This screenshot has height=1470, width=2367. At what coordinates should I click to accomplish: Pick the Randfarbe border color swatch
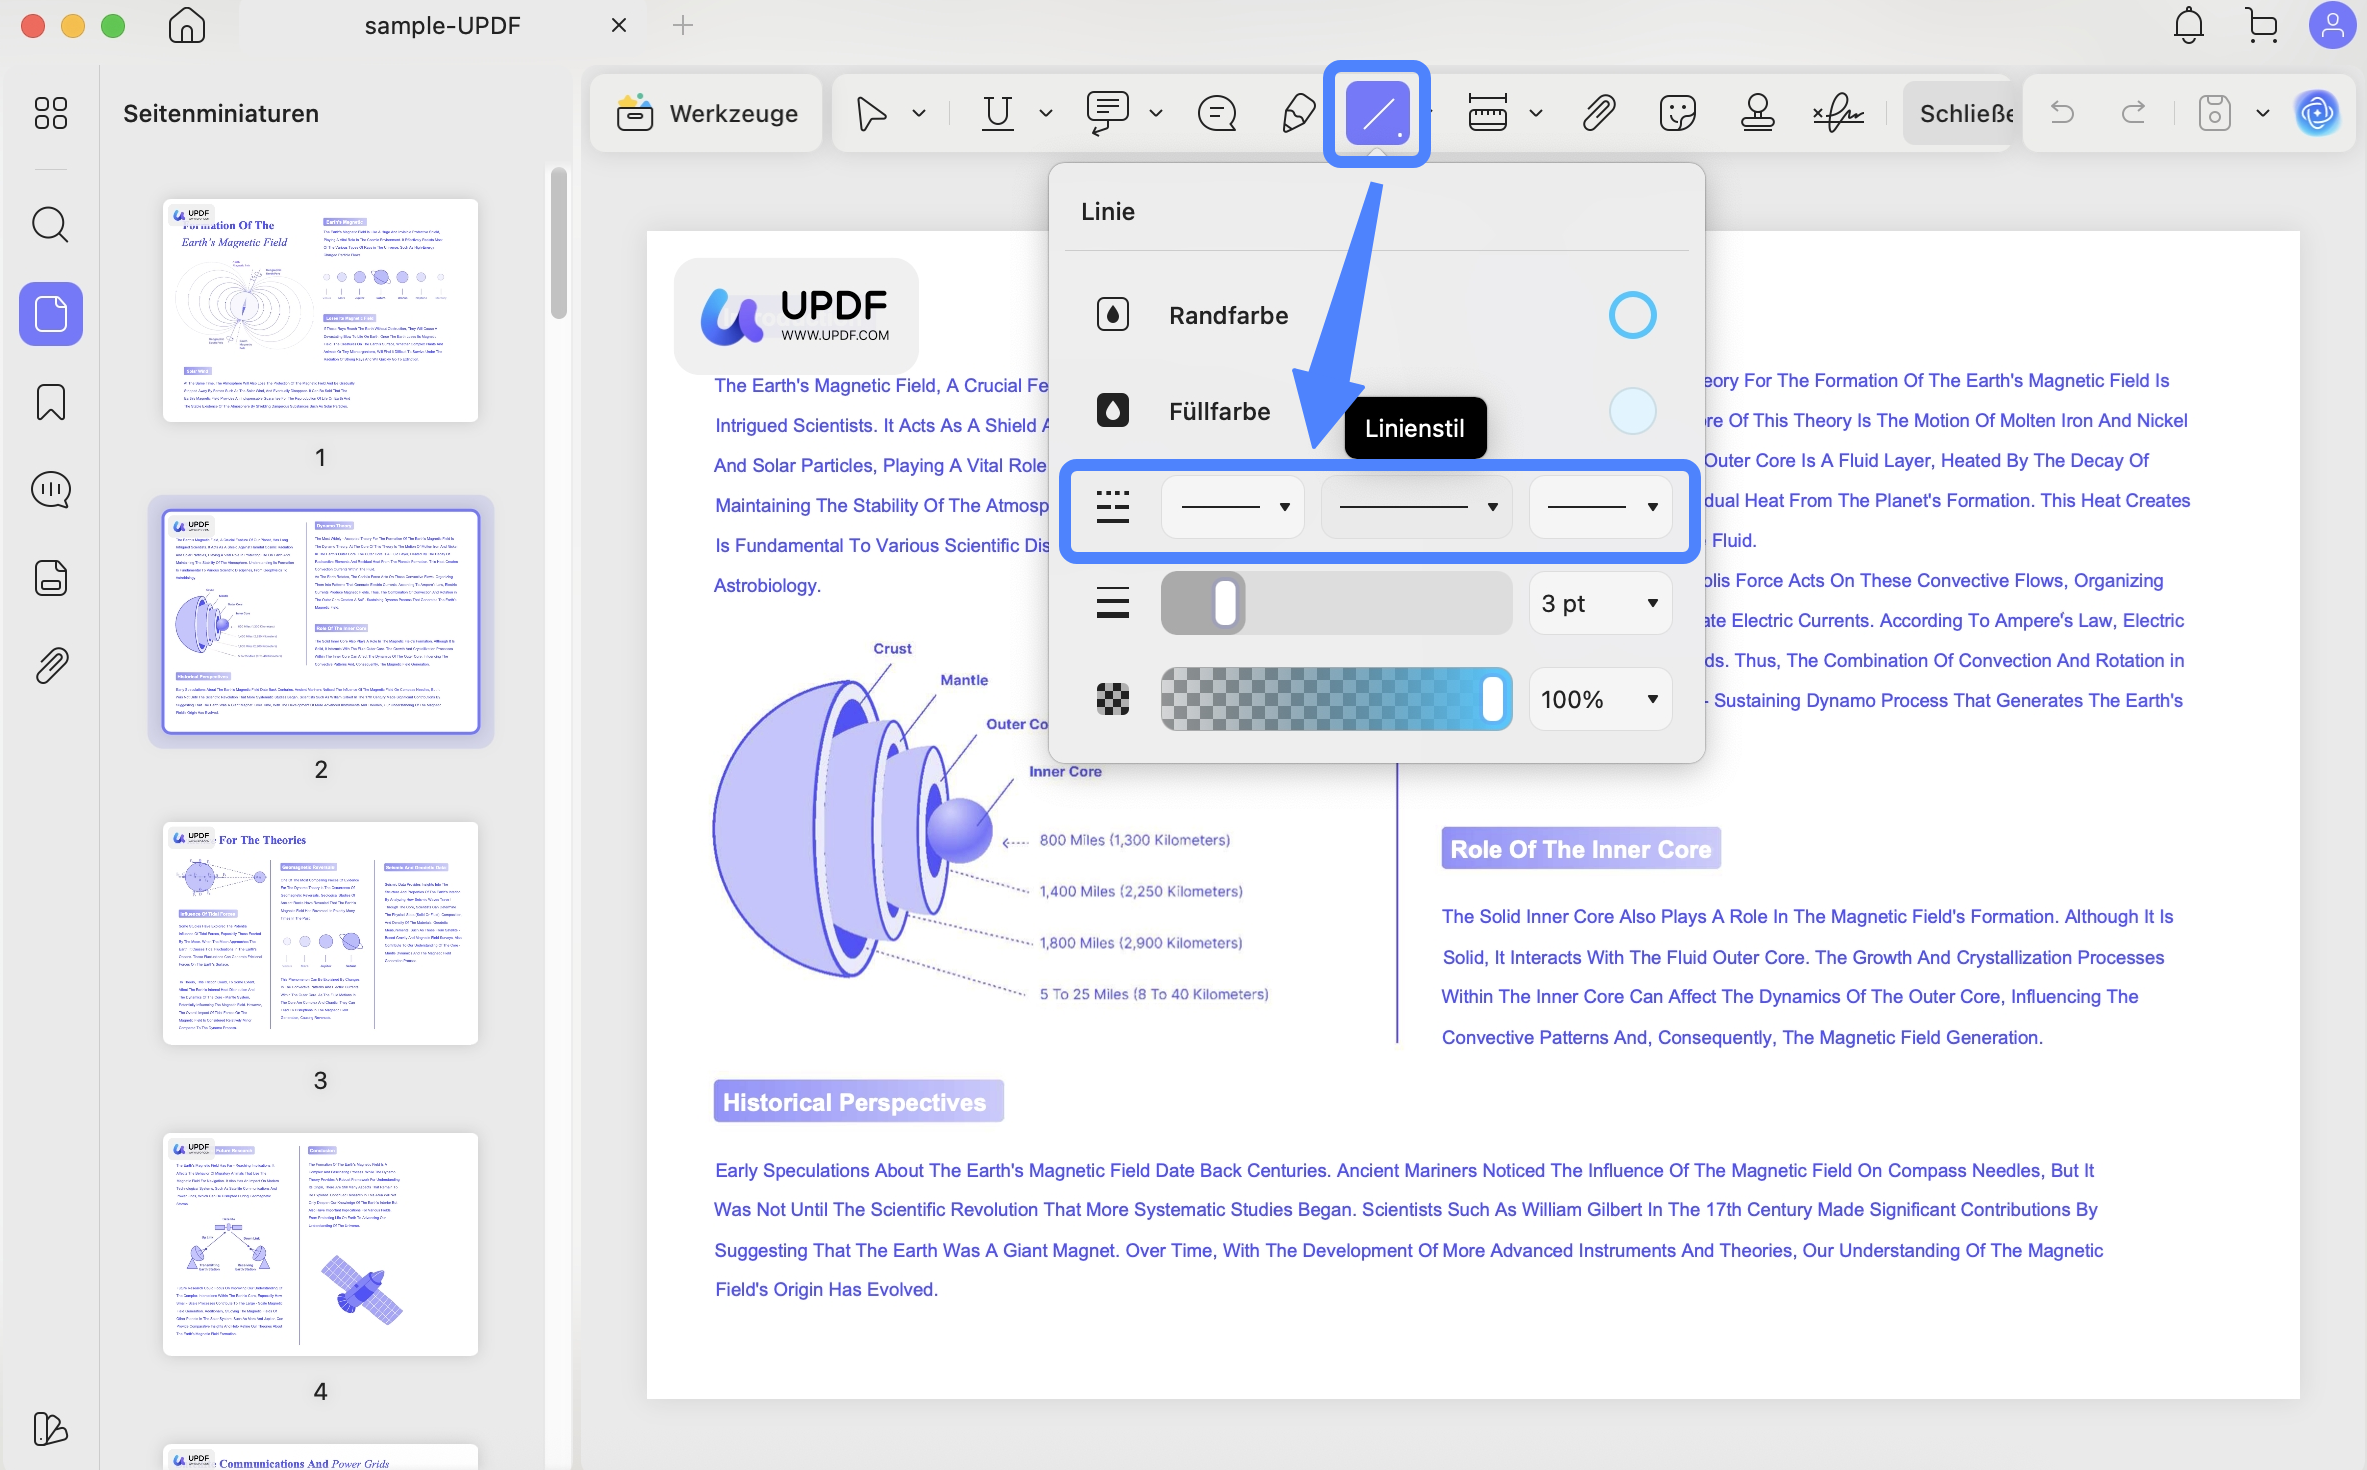coord(1632,315)
